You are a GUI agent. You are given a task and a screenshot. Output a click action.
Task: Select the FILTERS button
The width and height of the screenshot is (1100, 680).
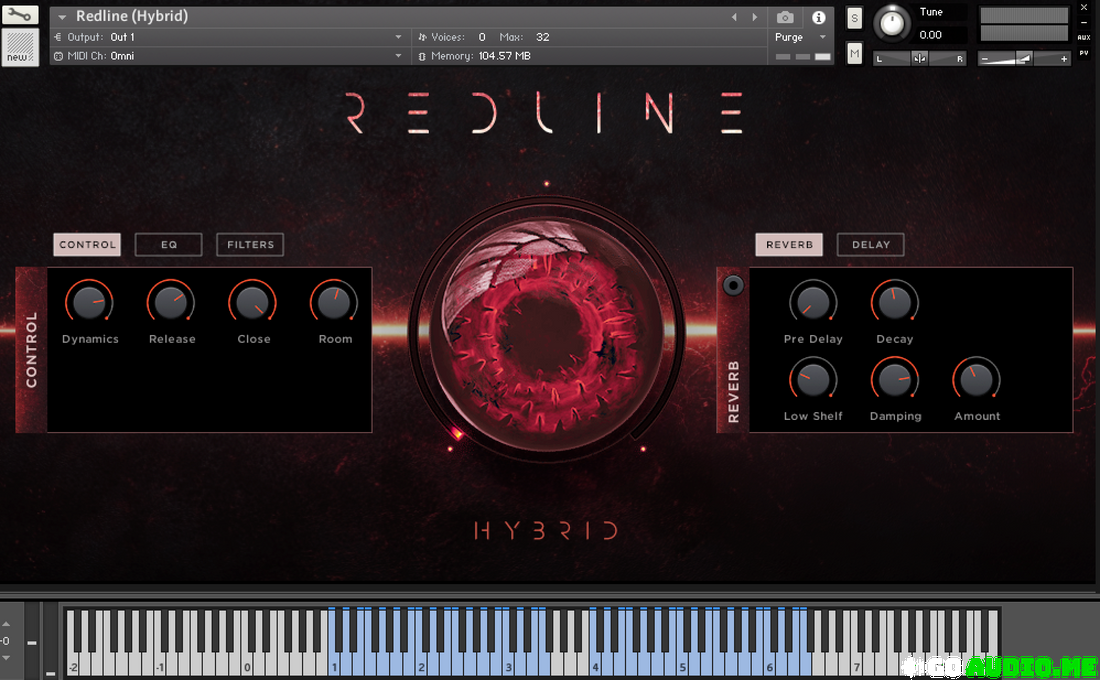pyautogui.click(x=250, y=245)
